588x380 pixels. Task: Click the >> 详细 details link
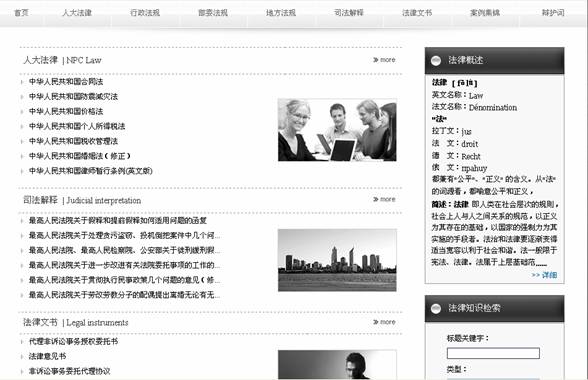544,275
